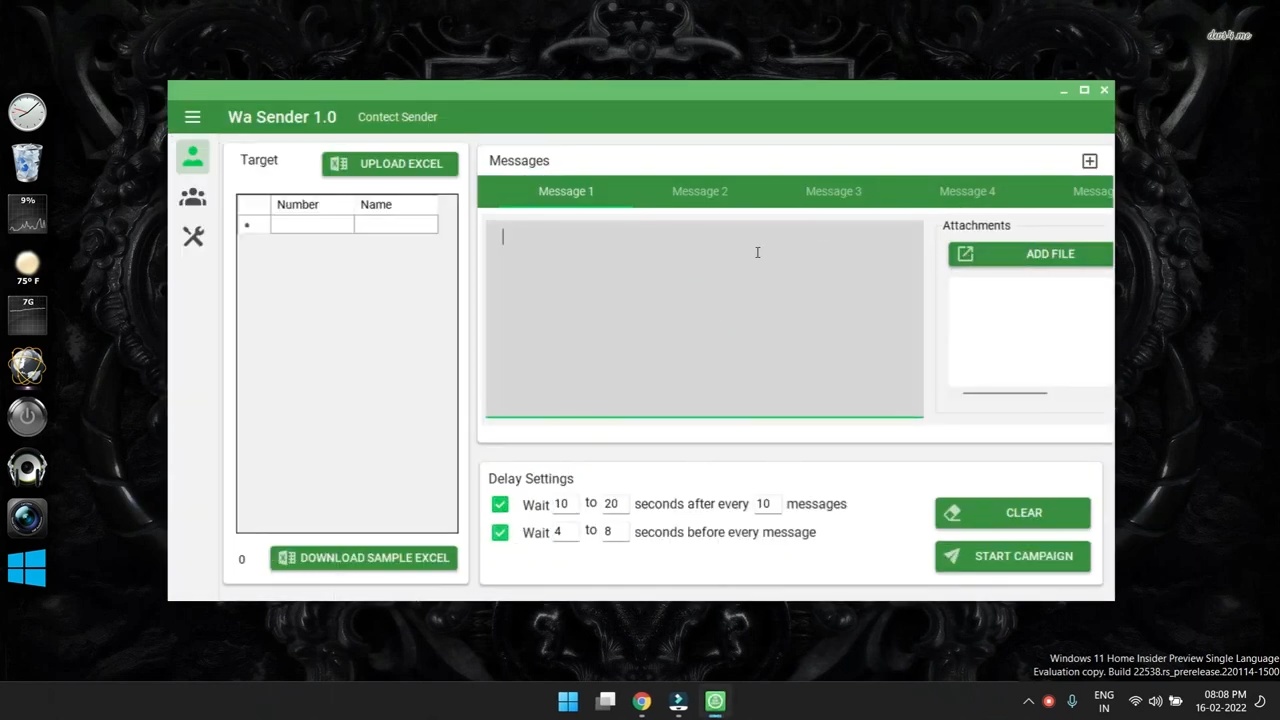Edit the messages count field before 'messages'
Screen dimensions: 1280x720
[x=767, y=505]
